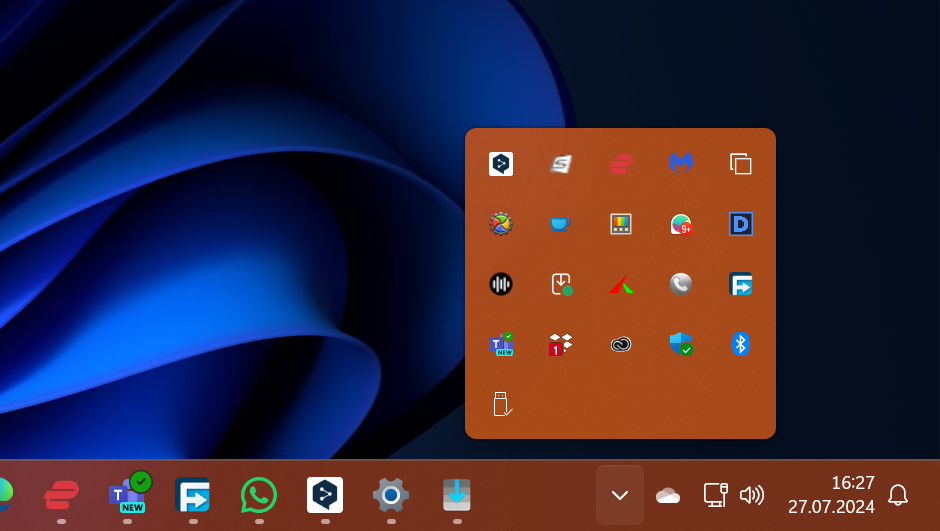This screenshot has height=531, width=940.
Task: Click the blue coffee cup tray icon
Action: click(561, 224)
